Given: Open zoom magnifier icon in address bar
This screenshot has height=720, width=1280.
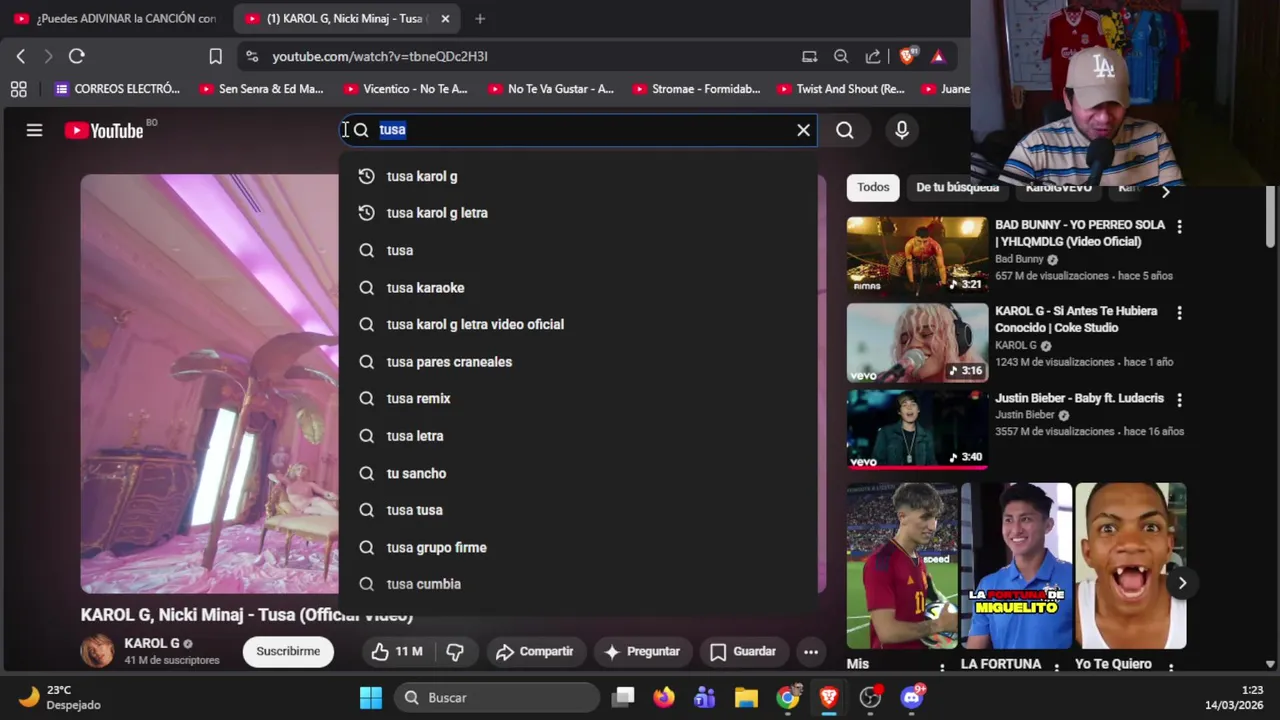Looking at the screenshot, I should tap(841, 57).
